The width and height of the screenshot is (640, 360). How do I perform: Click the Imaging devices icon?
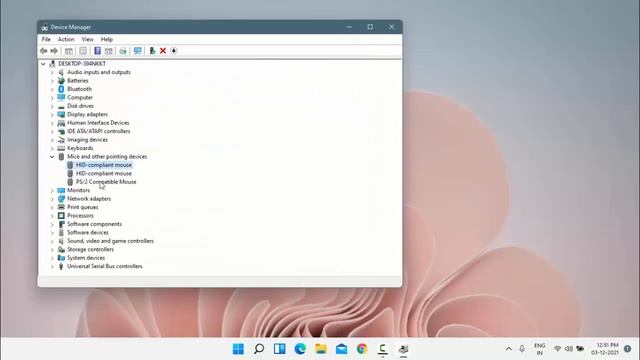[61, 140]
